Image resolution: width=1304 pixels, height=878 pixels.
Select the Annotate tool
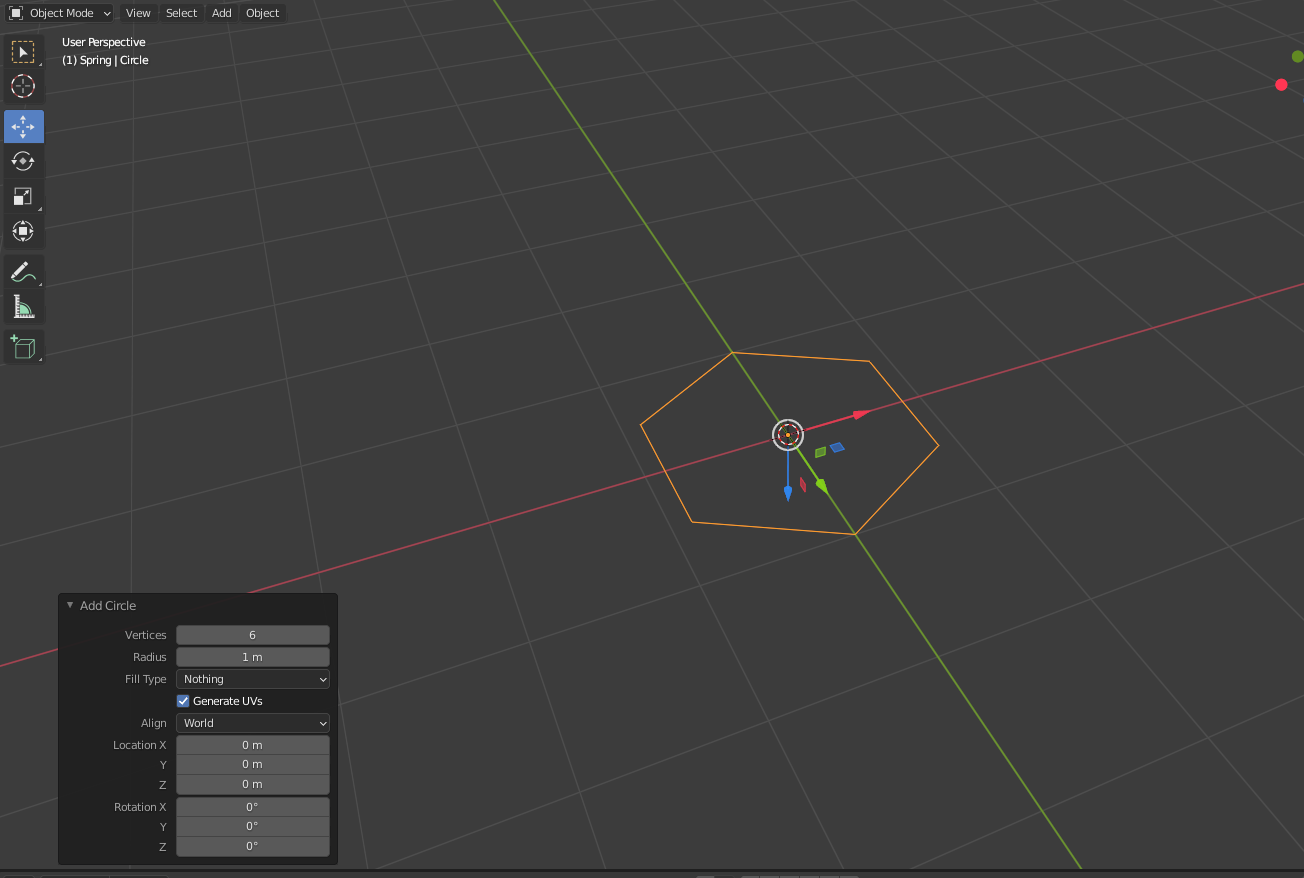click(23, 271)
